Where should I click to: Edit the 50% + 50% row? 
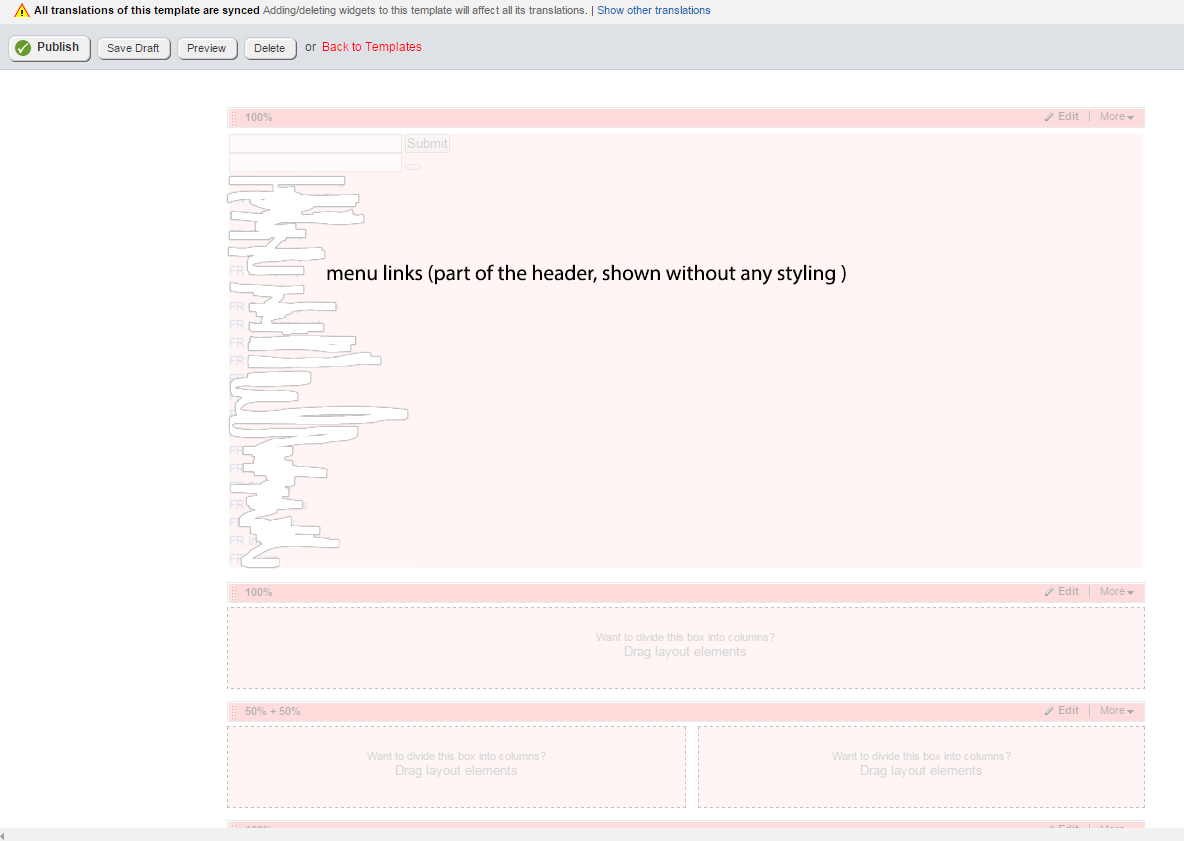pyautogui.click(x=1062, y=710)
